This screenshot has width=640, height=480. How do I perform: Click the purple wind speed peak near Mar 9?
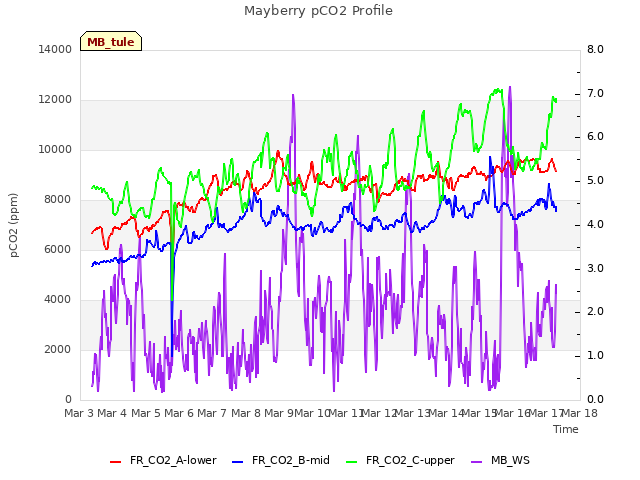(293, 96)
